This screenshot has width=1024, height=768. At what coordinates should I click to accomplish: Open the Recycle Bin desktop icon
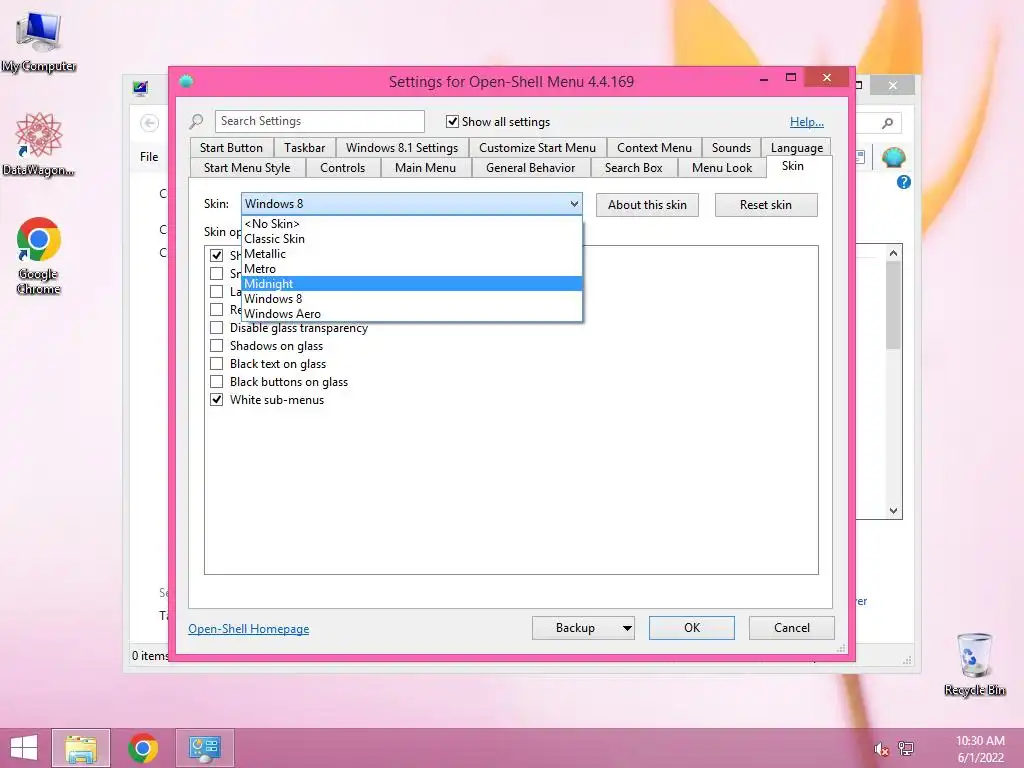click(974, 664)
